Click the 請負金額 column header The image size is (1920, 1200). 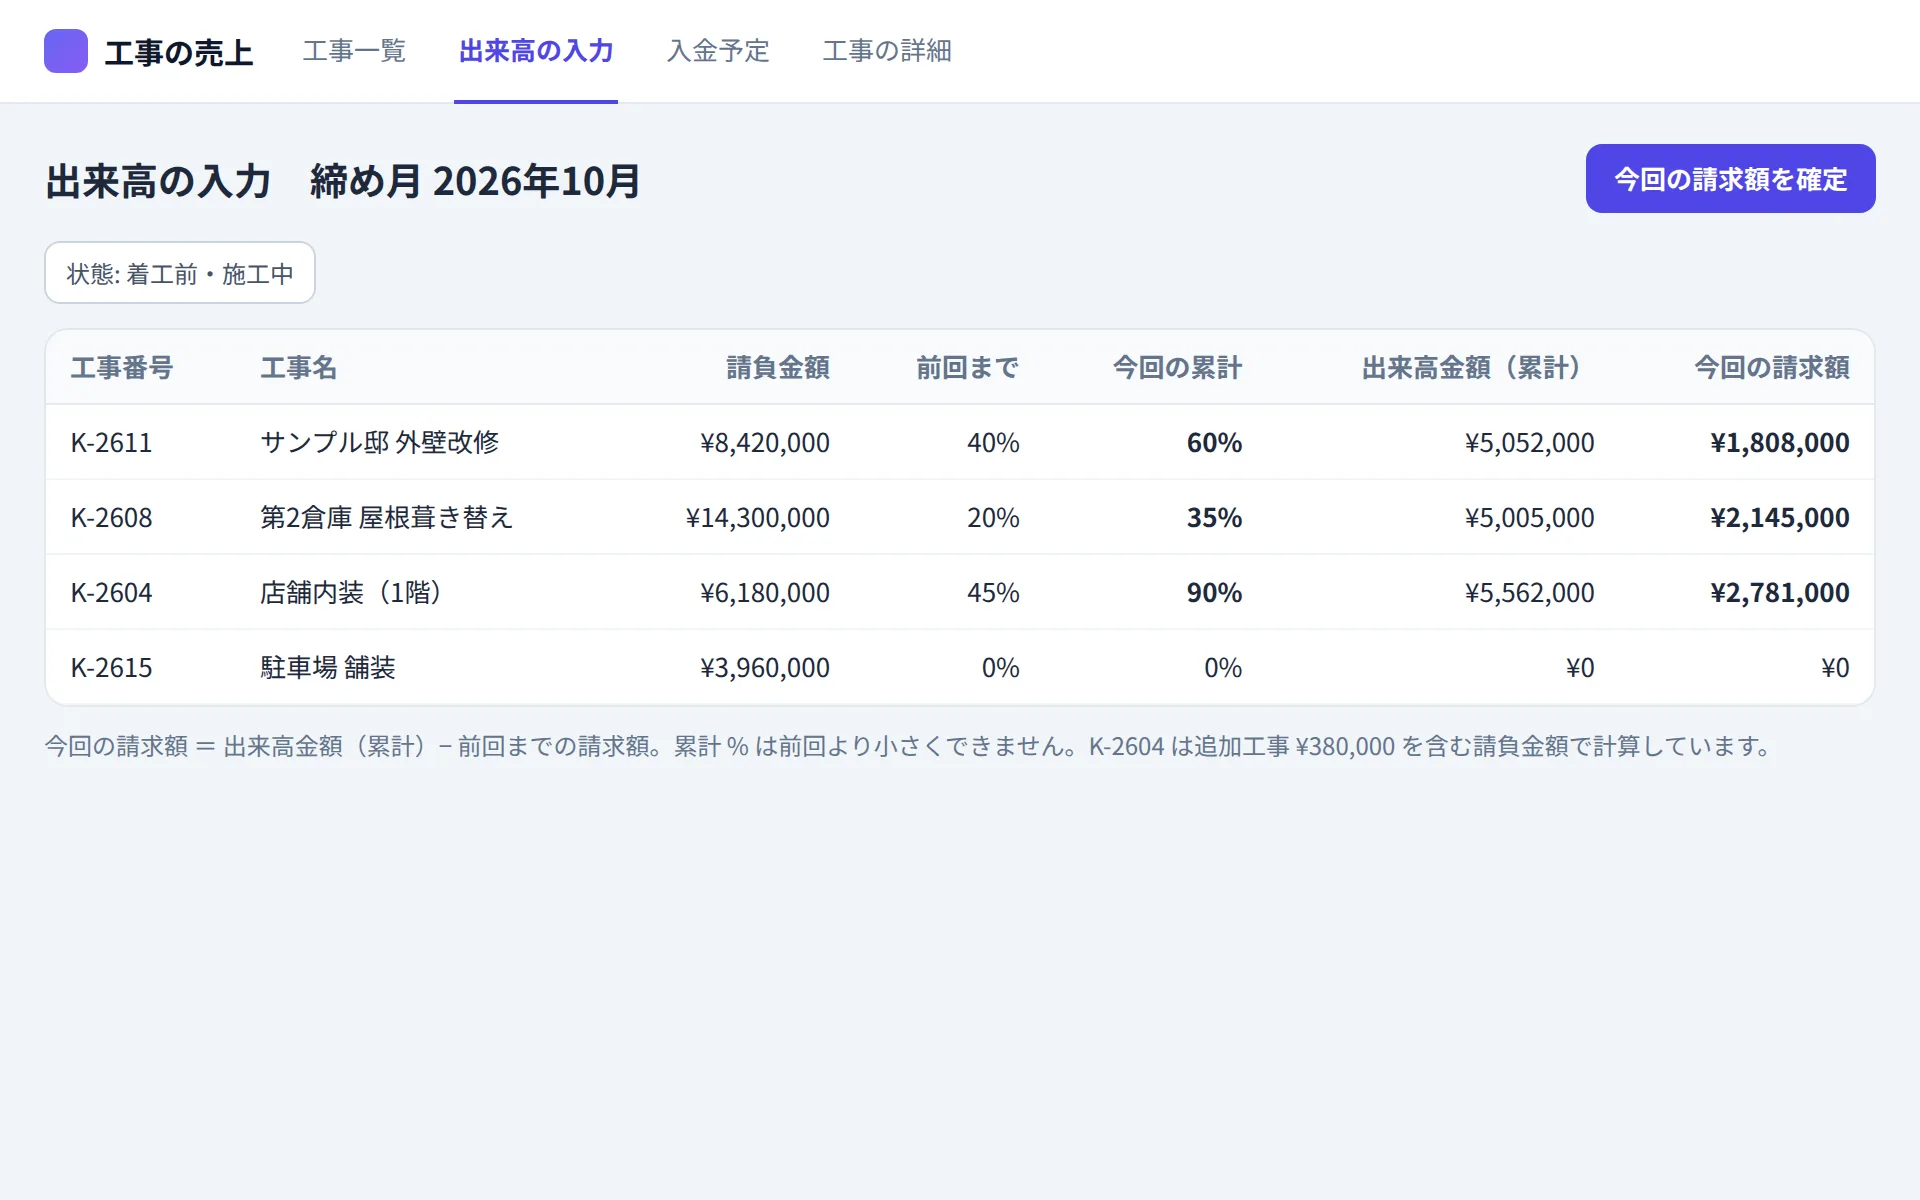coord(778,368)
